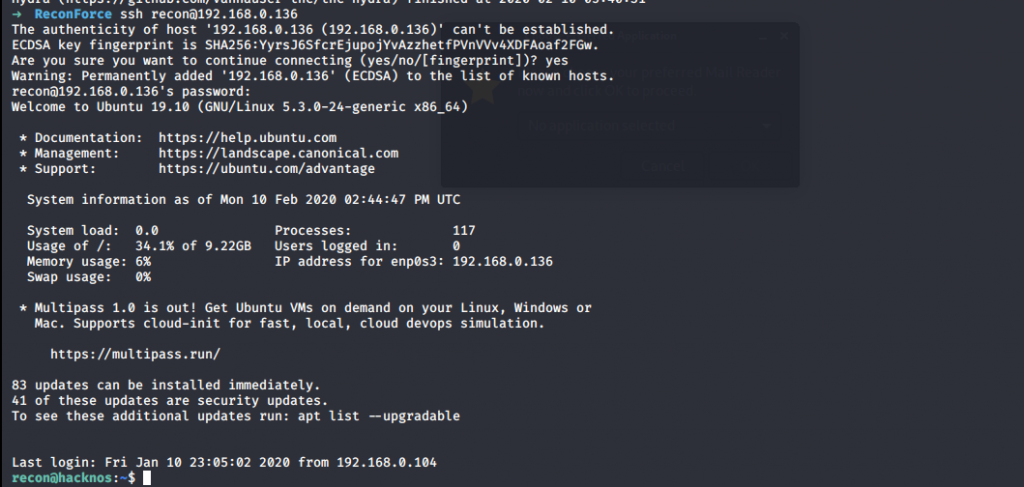Click the faint Cancel button in the dialog
Viewport: 1024px width, 487px height.
point(664,166)
